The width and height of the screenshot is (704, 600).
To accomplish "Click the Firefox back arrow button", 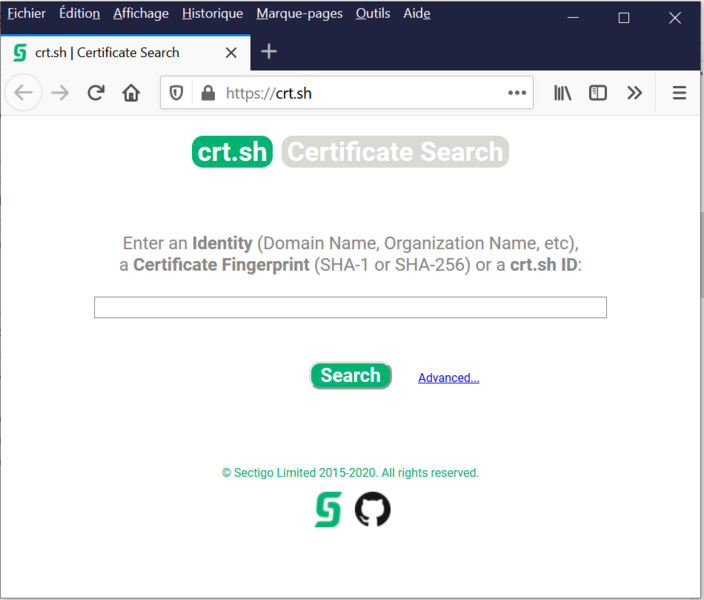I will pos(24,93).
